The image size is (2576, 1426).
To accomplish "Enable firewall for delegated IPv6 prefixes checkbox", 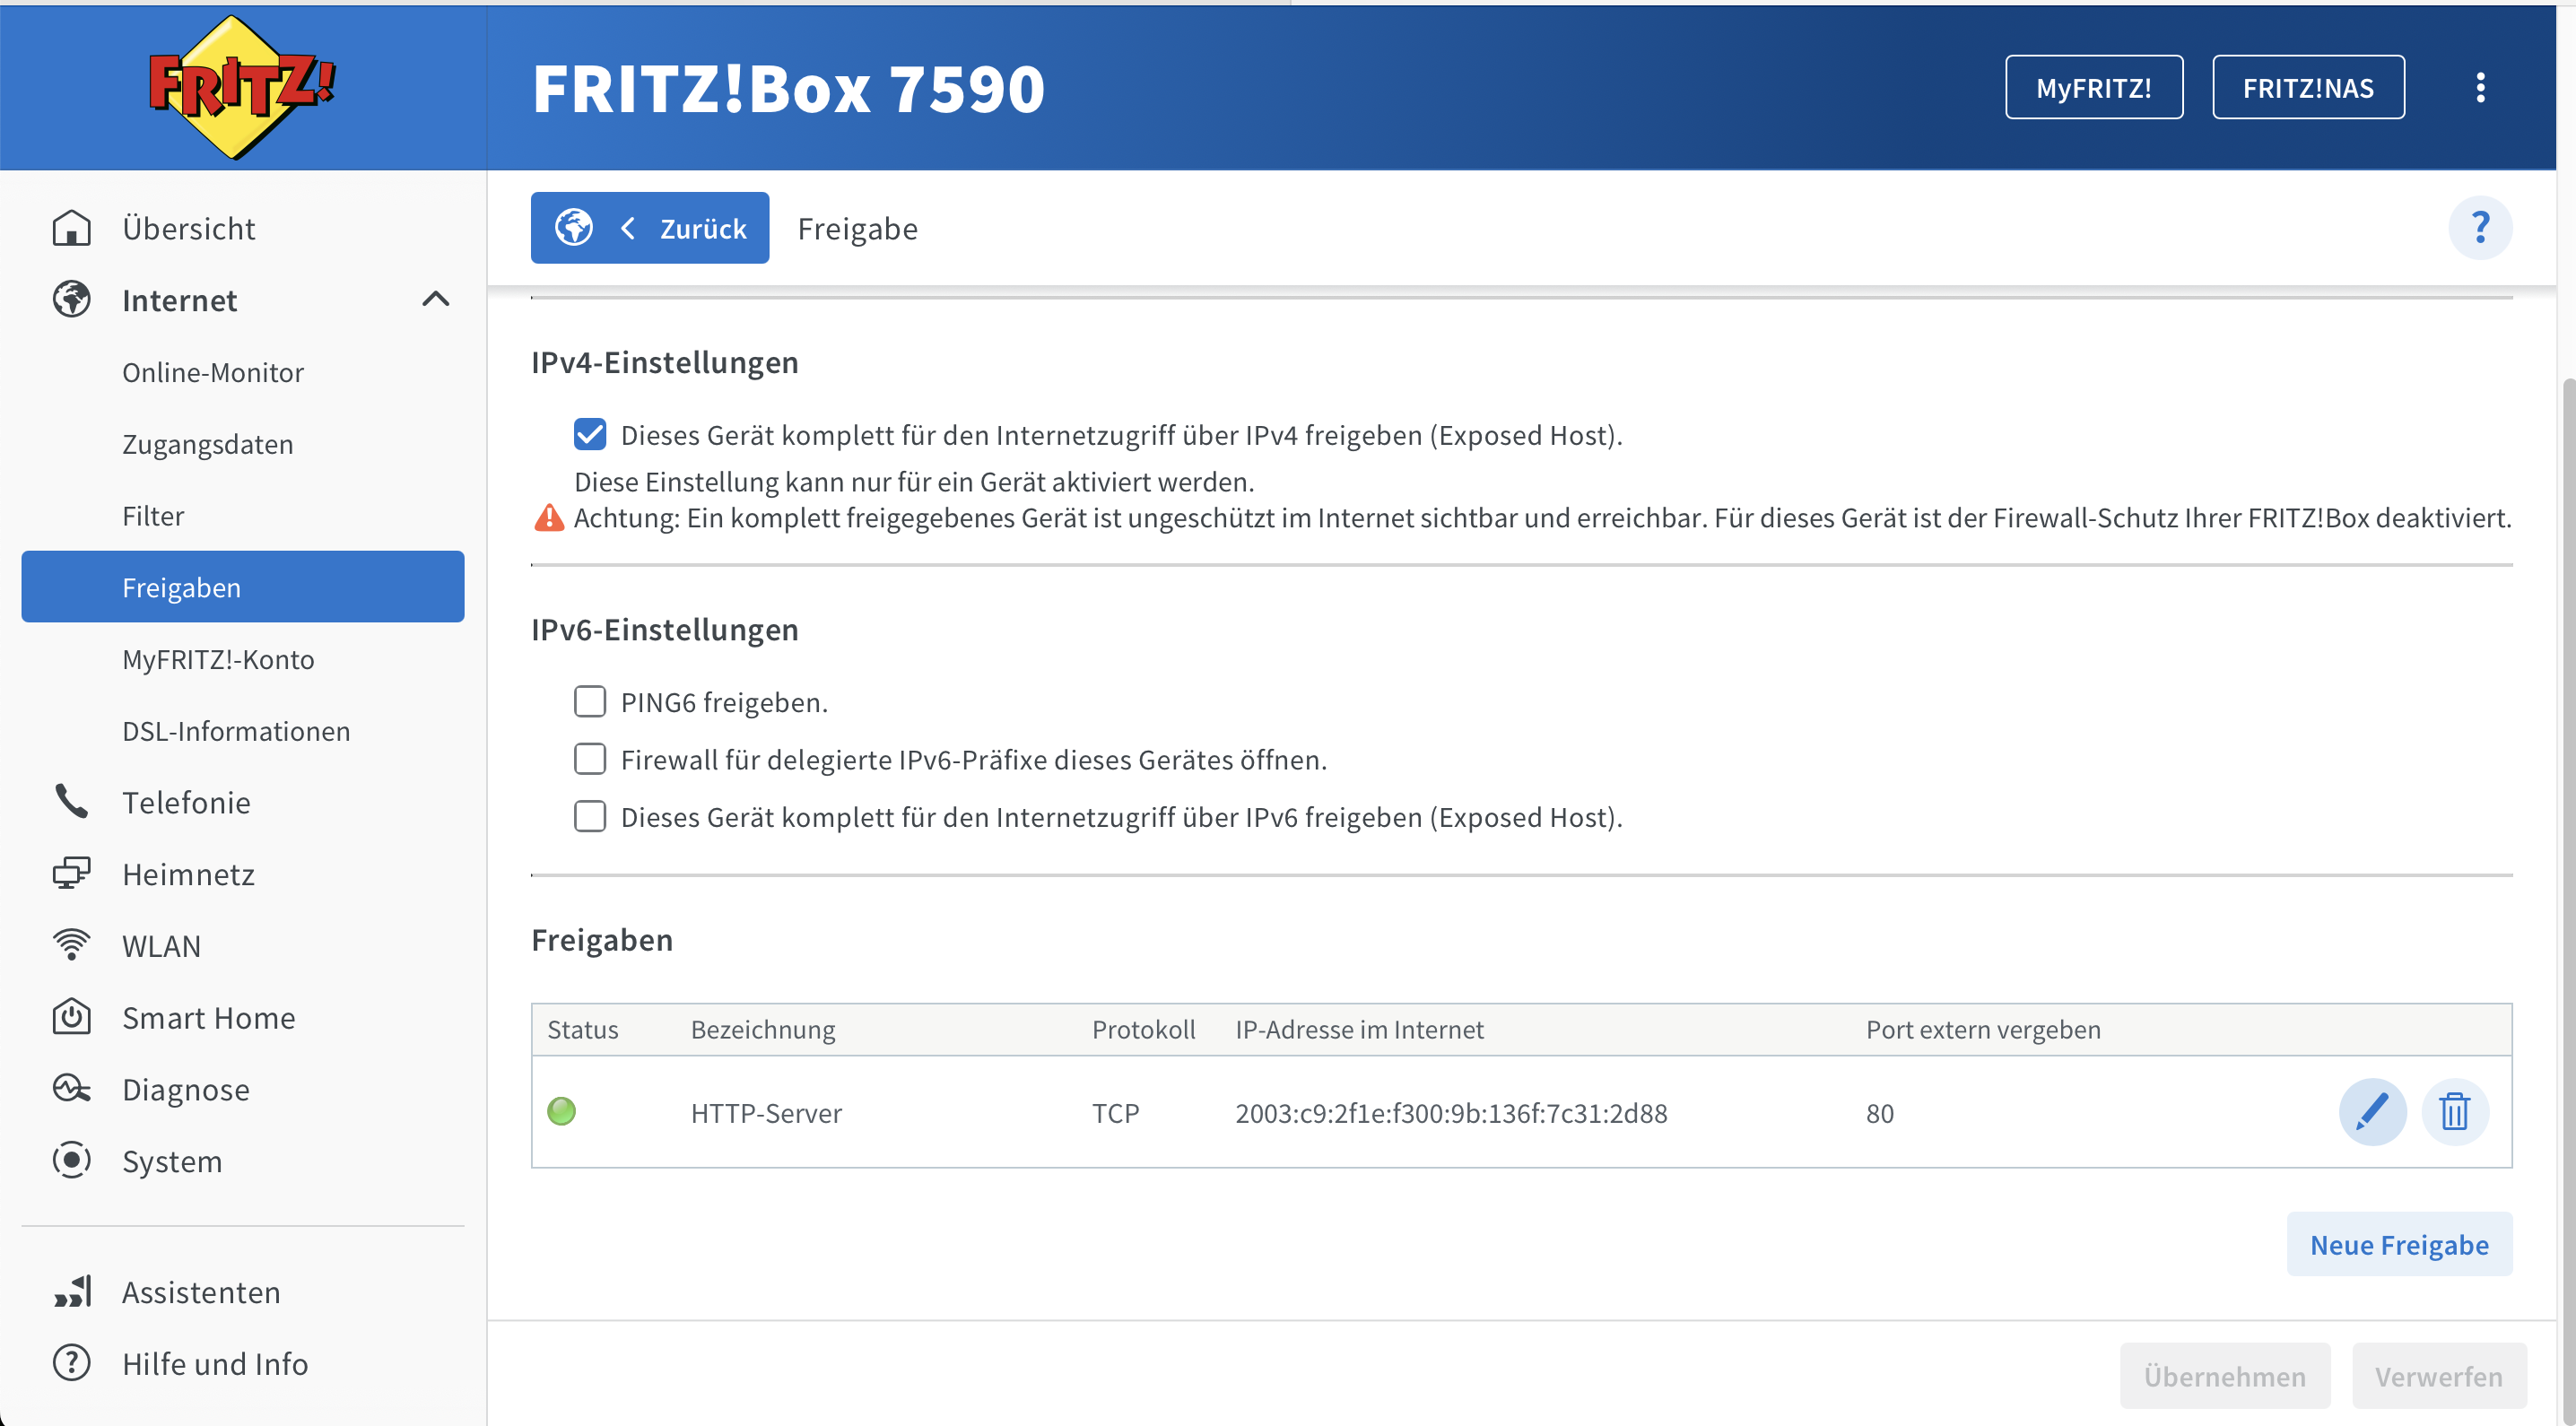I will click(x=590, y=759).
